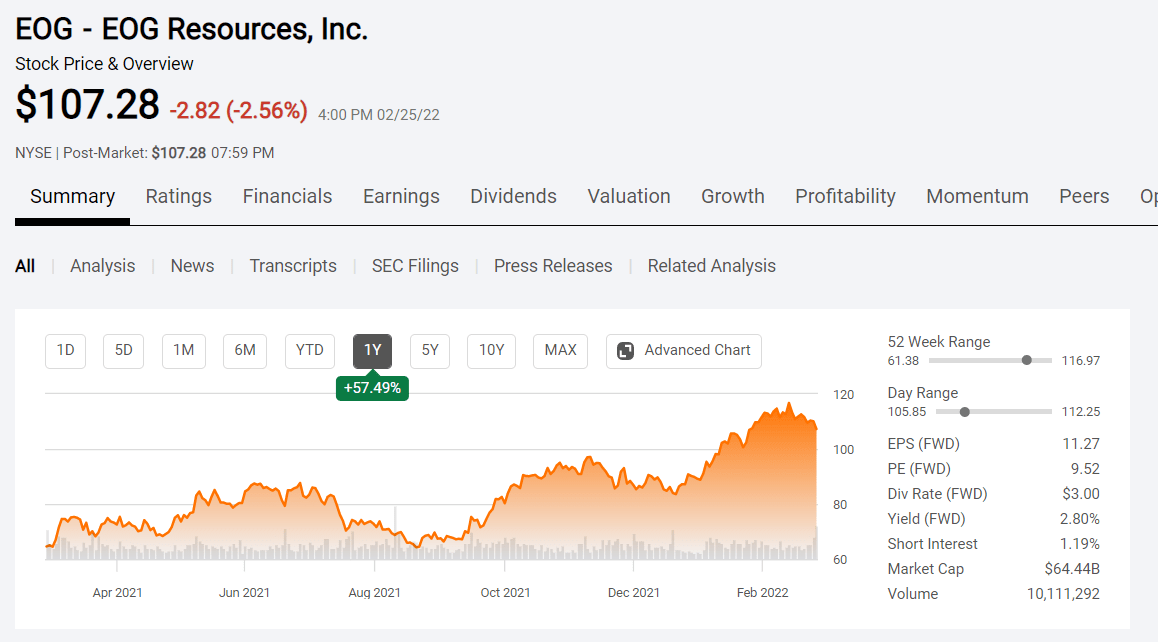The width and height of the screenshot is (1158, 642).
Task: Open the Press Releases filter
Action: point(553,266)
